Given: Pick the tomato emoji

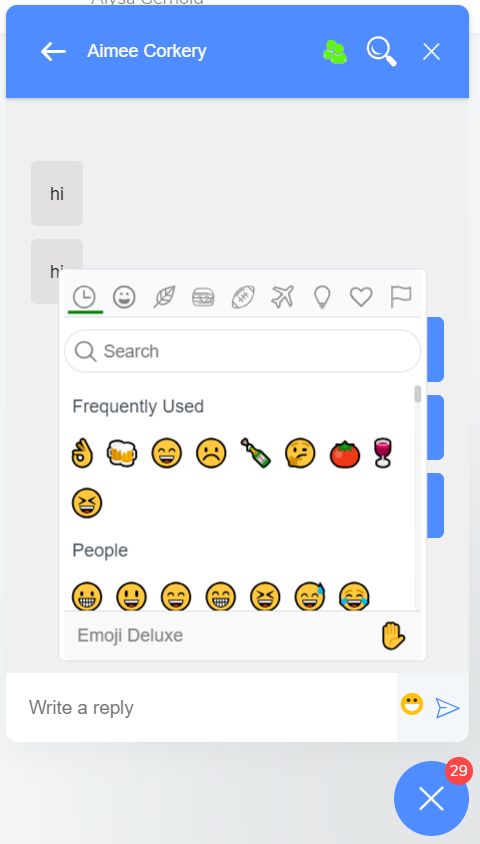Looking at the screenshot, I should 344,453.
